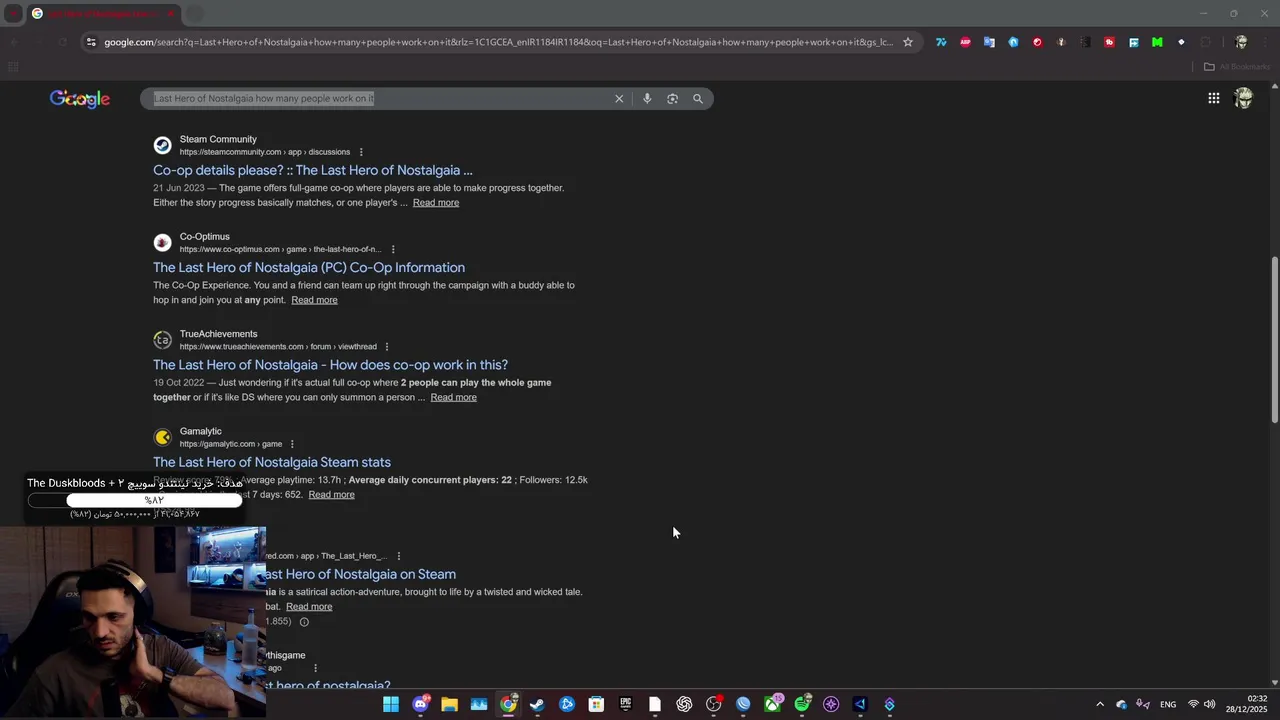Click the page vertical scrollbar thumb

pyautogui.click(x=1274, y=340)
